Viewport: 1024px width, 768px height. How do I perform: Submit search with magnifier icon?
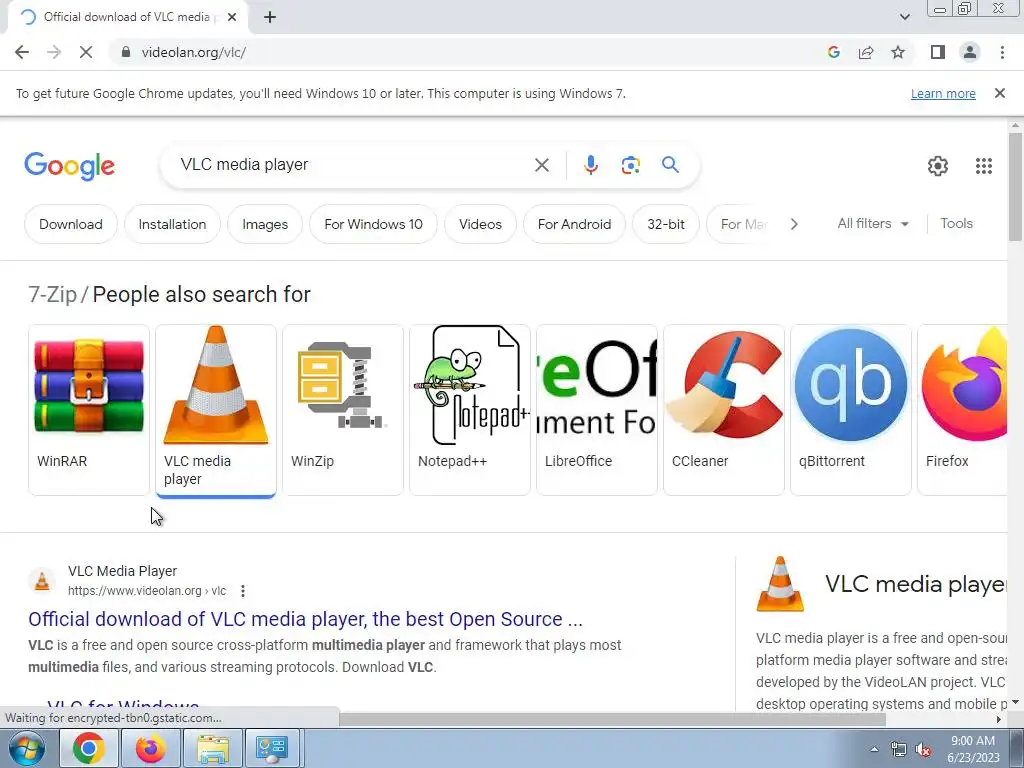click(x=670, y=165)
